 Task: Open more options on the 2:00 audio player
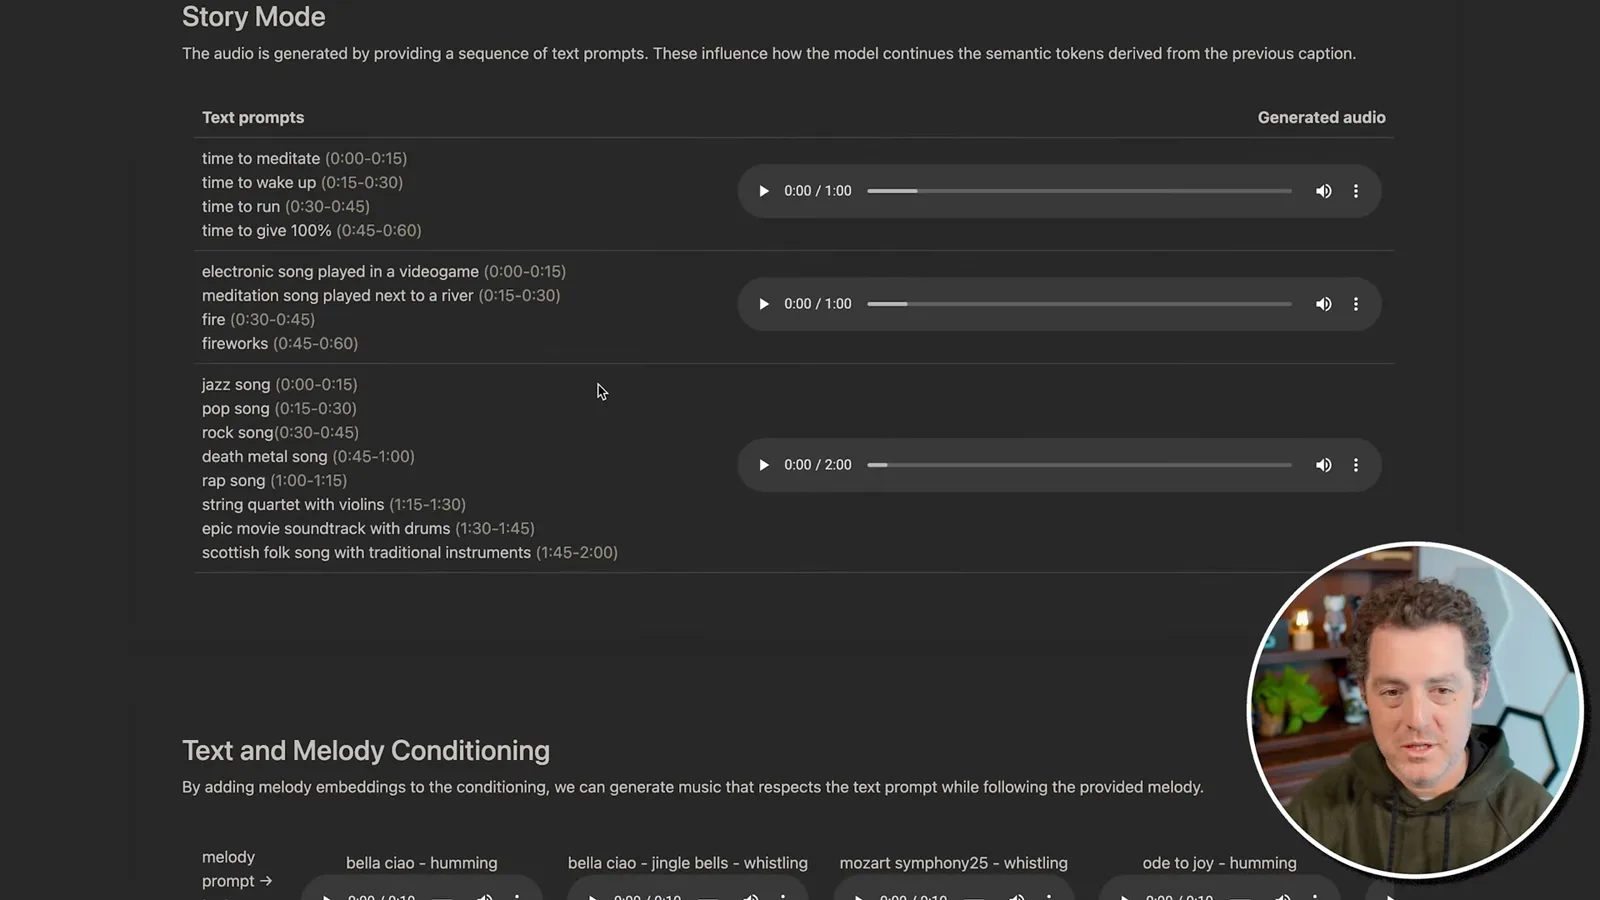pyautogui.click(x=1356, y=465)
